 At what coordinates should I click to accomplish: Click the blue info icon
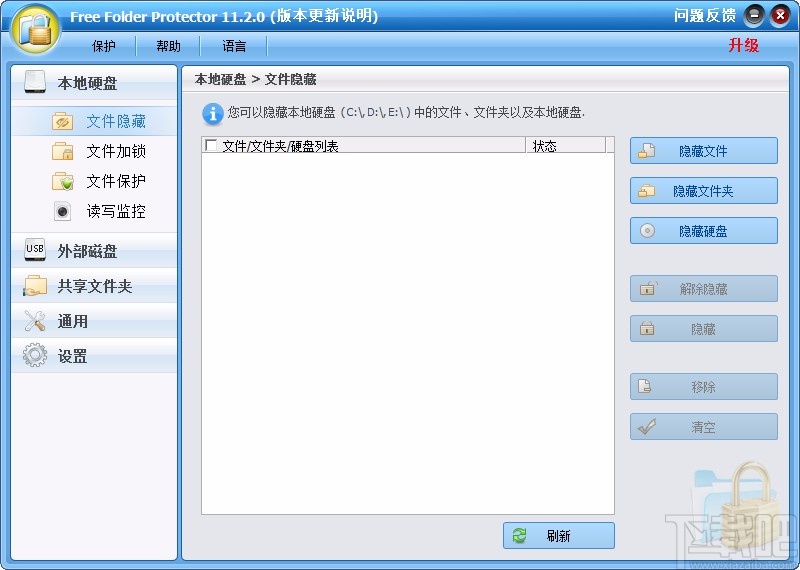click(213, 113)
